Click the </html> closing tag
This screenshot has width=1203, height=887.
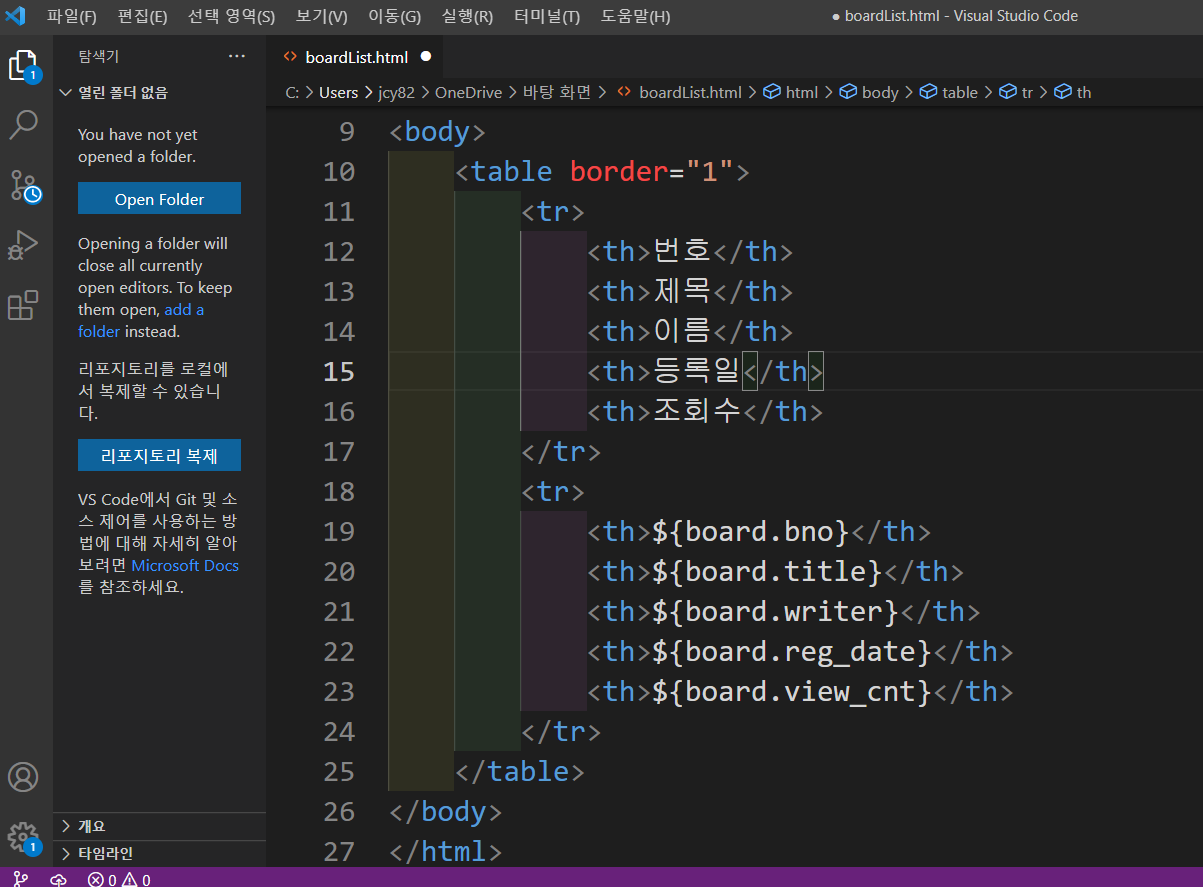pyautogui.click(x=445, y=851)
